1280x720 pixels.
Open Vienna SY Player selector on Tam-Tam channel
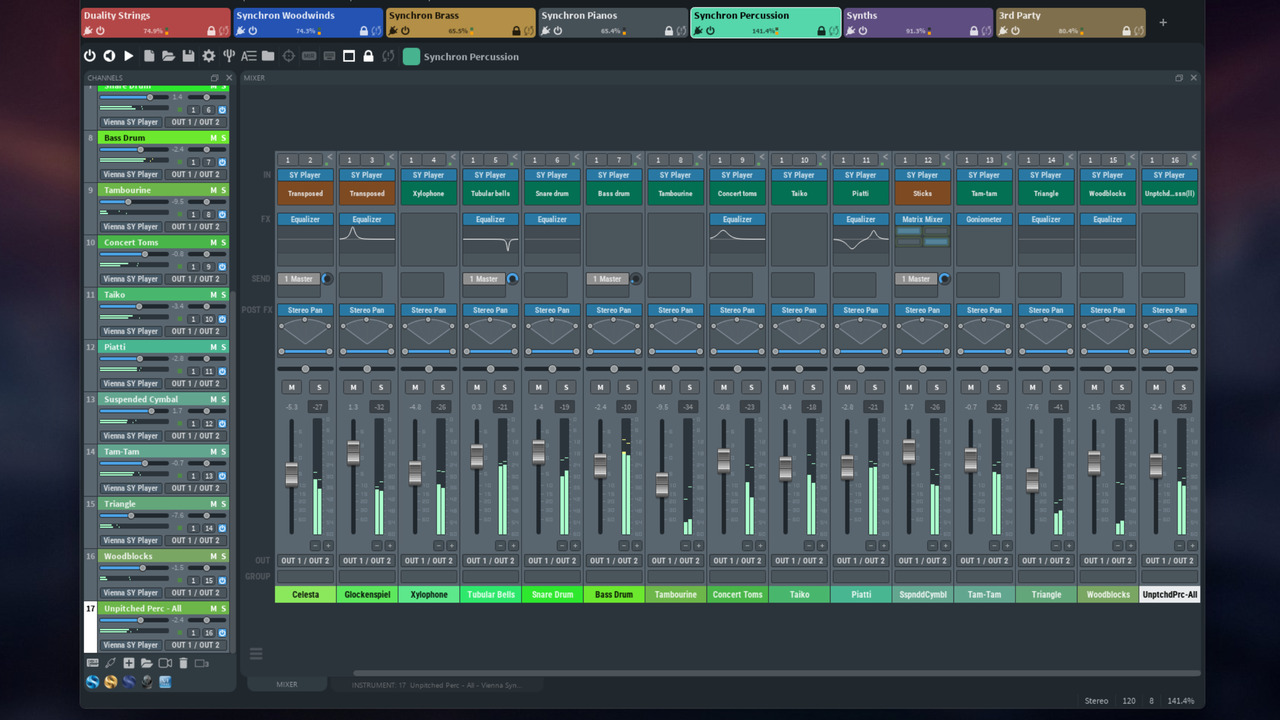tap(130, 488)
